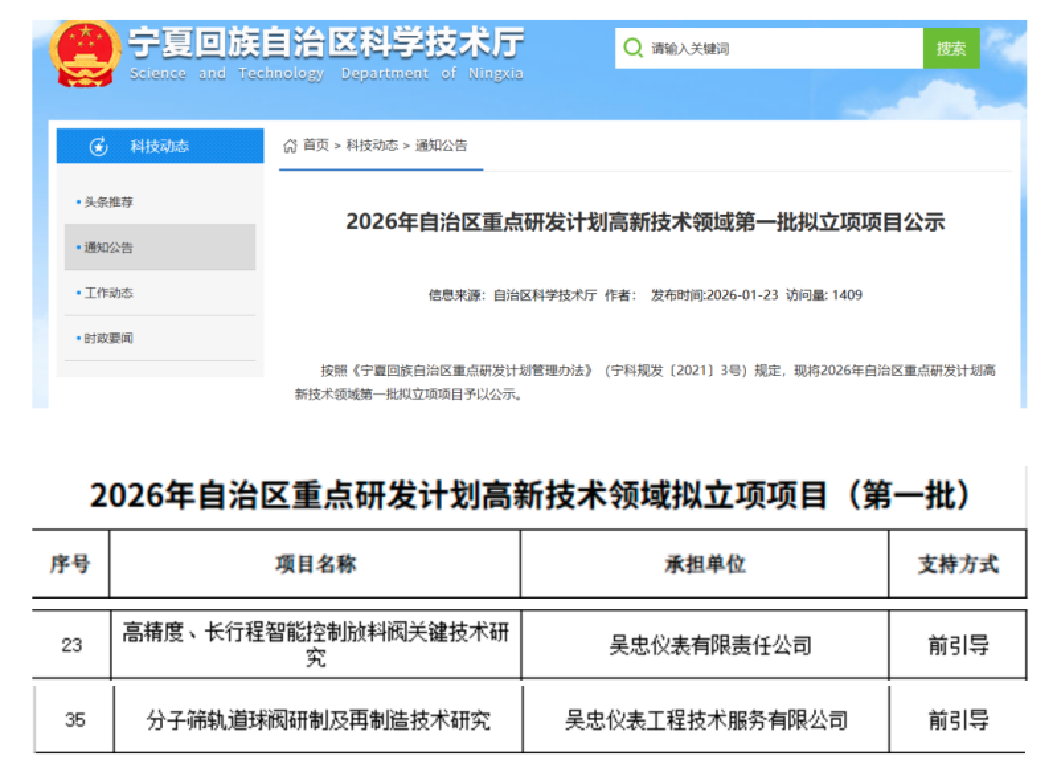Click the national emblem logo
The height and width of the screenshot is (768, 1057).
[84, 54]
